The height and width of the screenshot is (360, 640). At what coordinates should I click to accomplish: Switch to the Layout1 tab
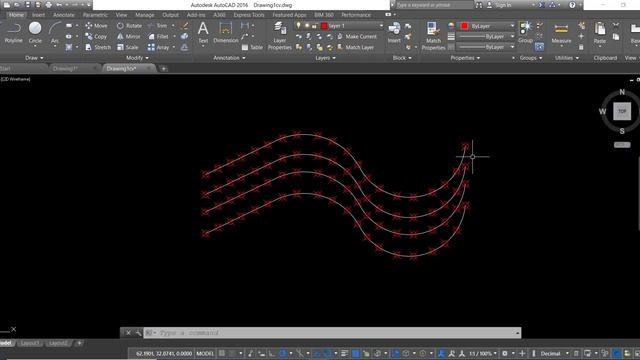[x=30, y=343]
